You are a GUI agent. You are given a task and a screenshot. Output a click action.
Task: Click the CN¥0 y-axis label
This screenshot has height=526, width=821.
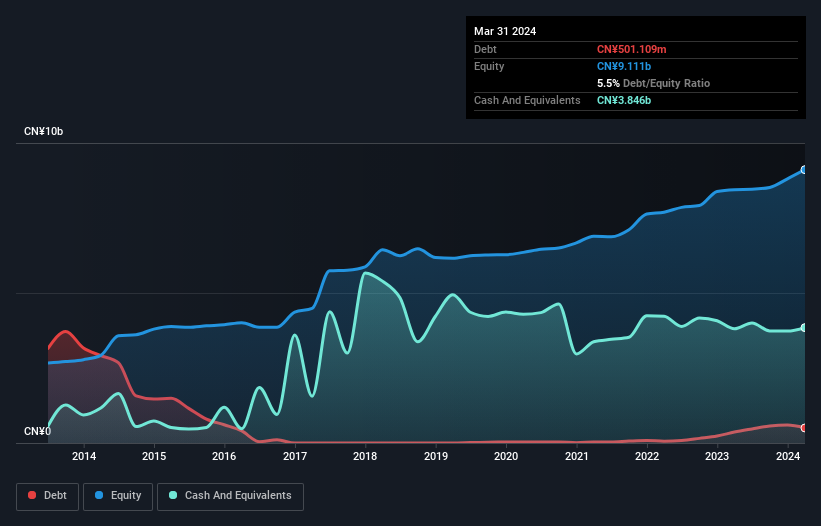pos(38,431)
